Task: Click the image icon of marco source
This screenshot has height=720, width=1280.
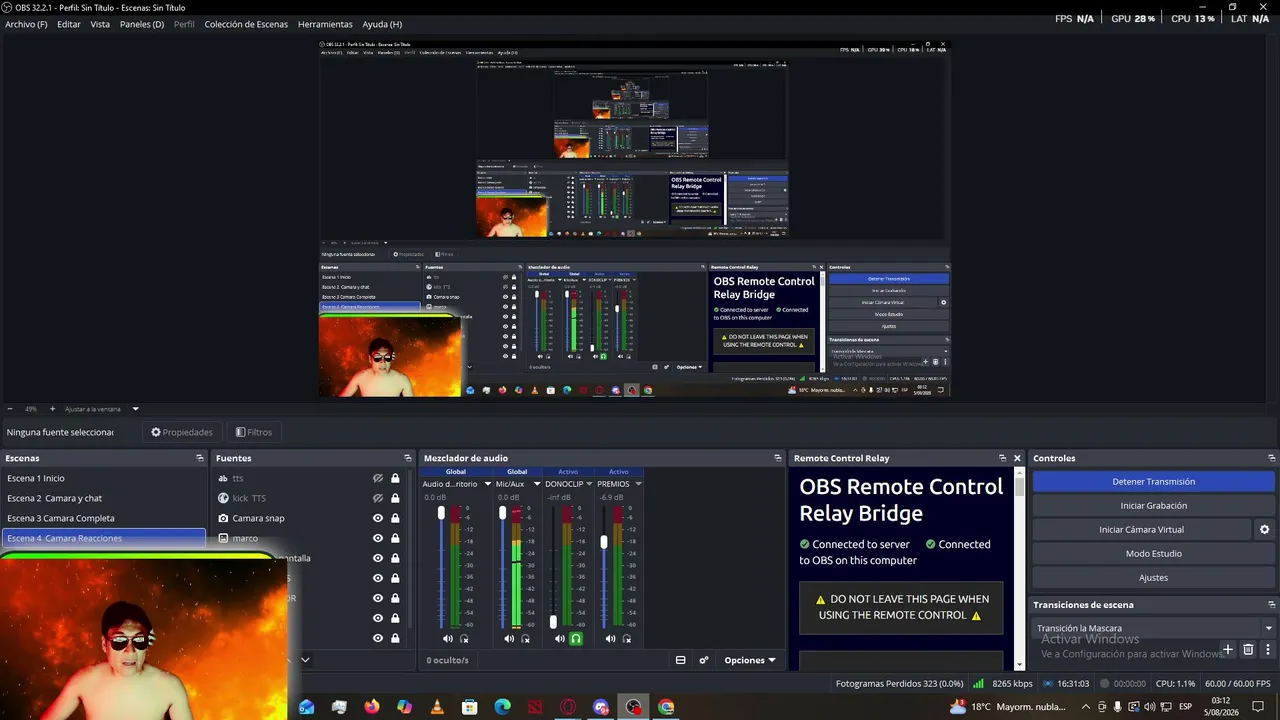Action: coord(224,538)
